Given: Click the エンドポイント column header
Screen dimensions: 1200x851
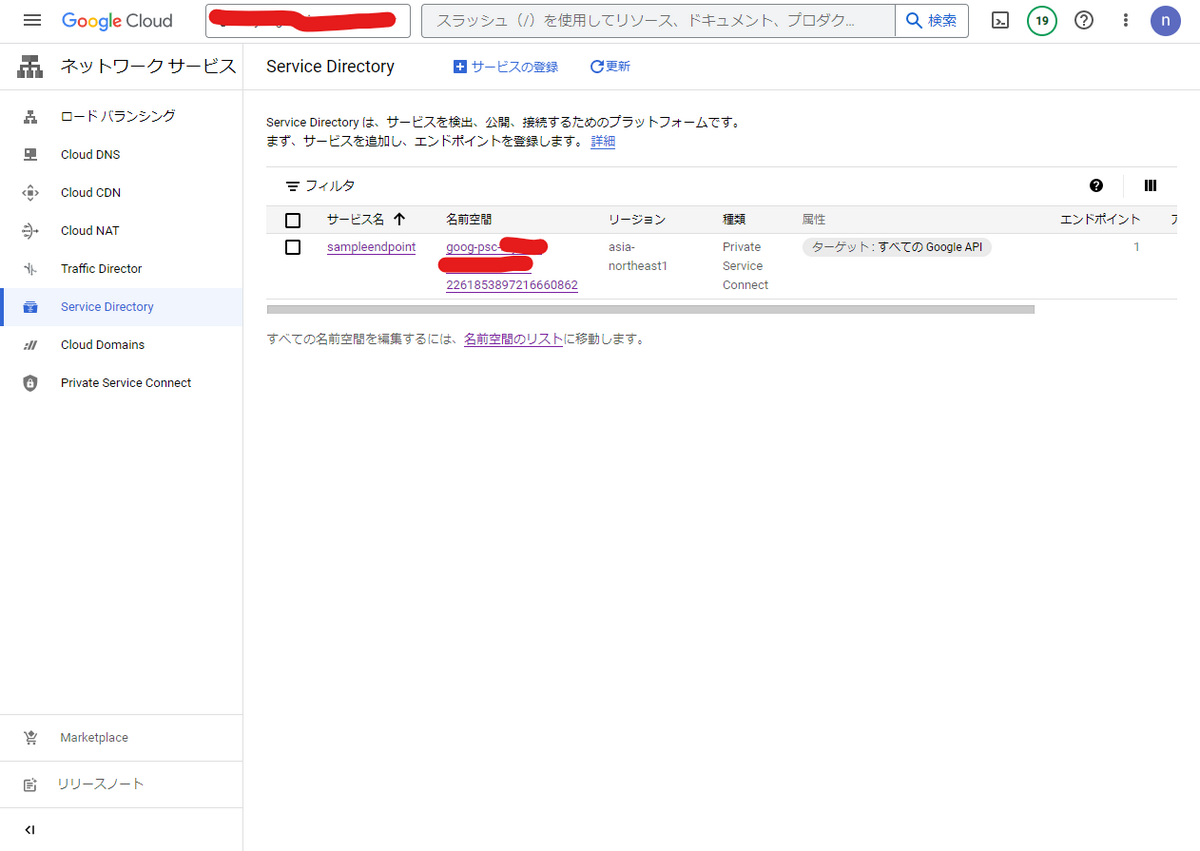Looking at the screenshot, I should coord(1100,220).
